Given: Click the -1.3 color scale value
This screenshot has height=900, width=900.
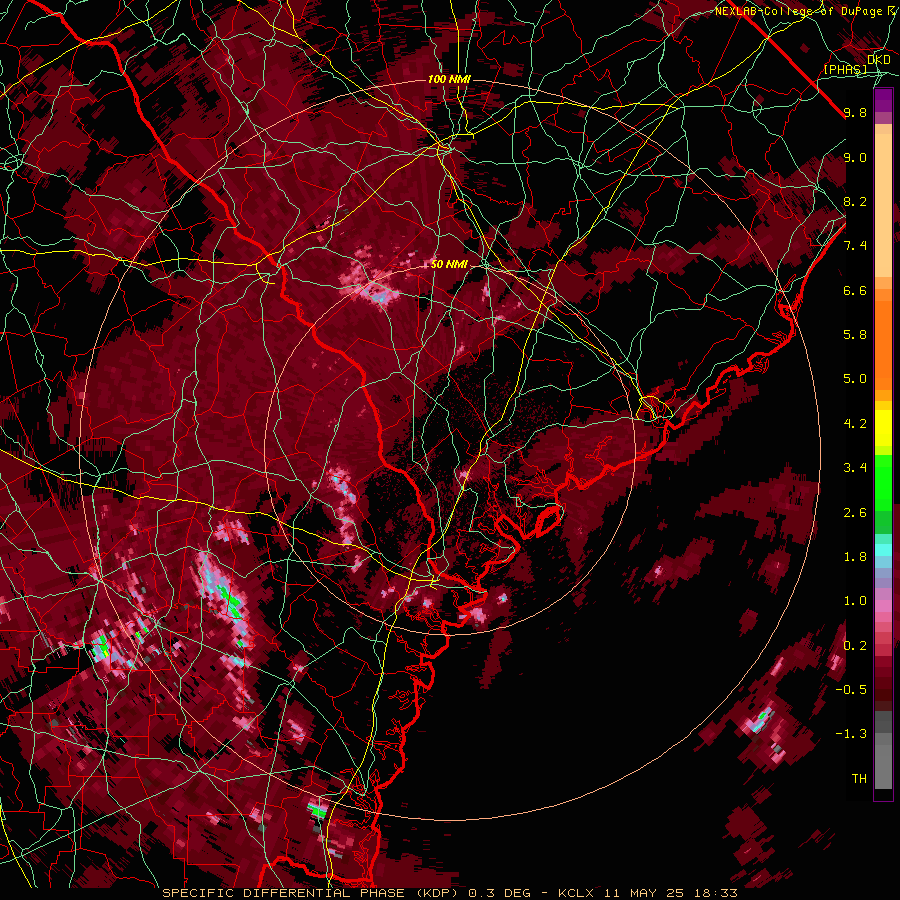Looking at the screenshot, I should click(x=851, y=734).
